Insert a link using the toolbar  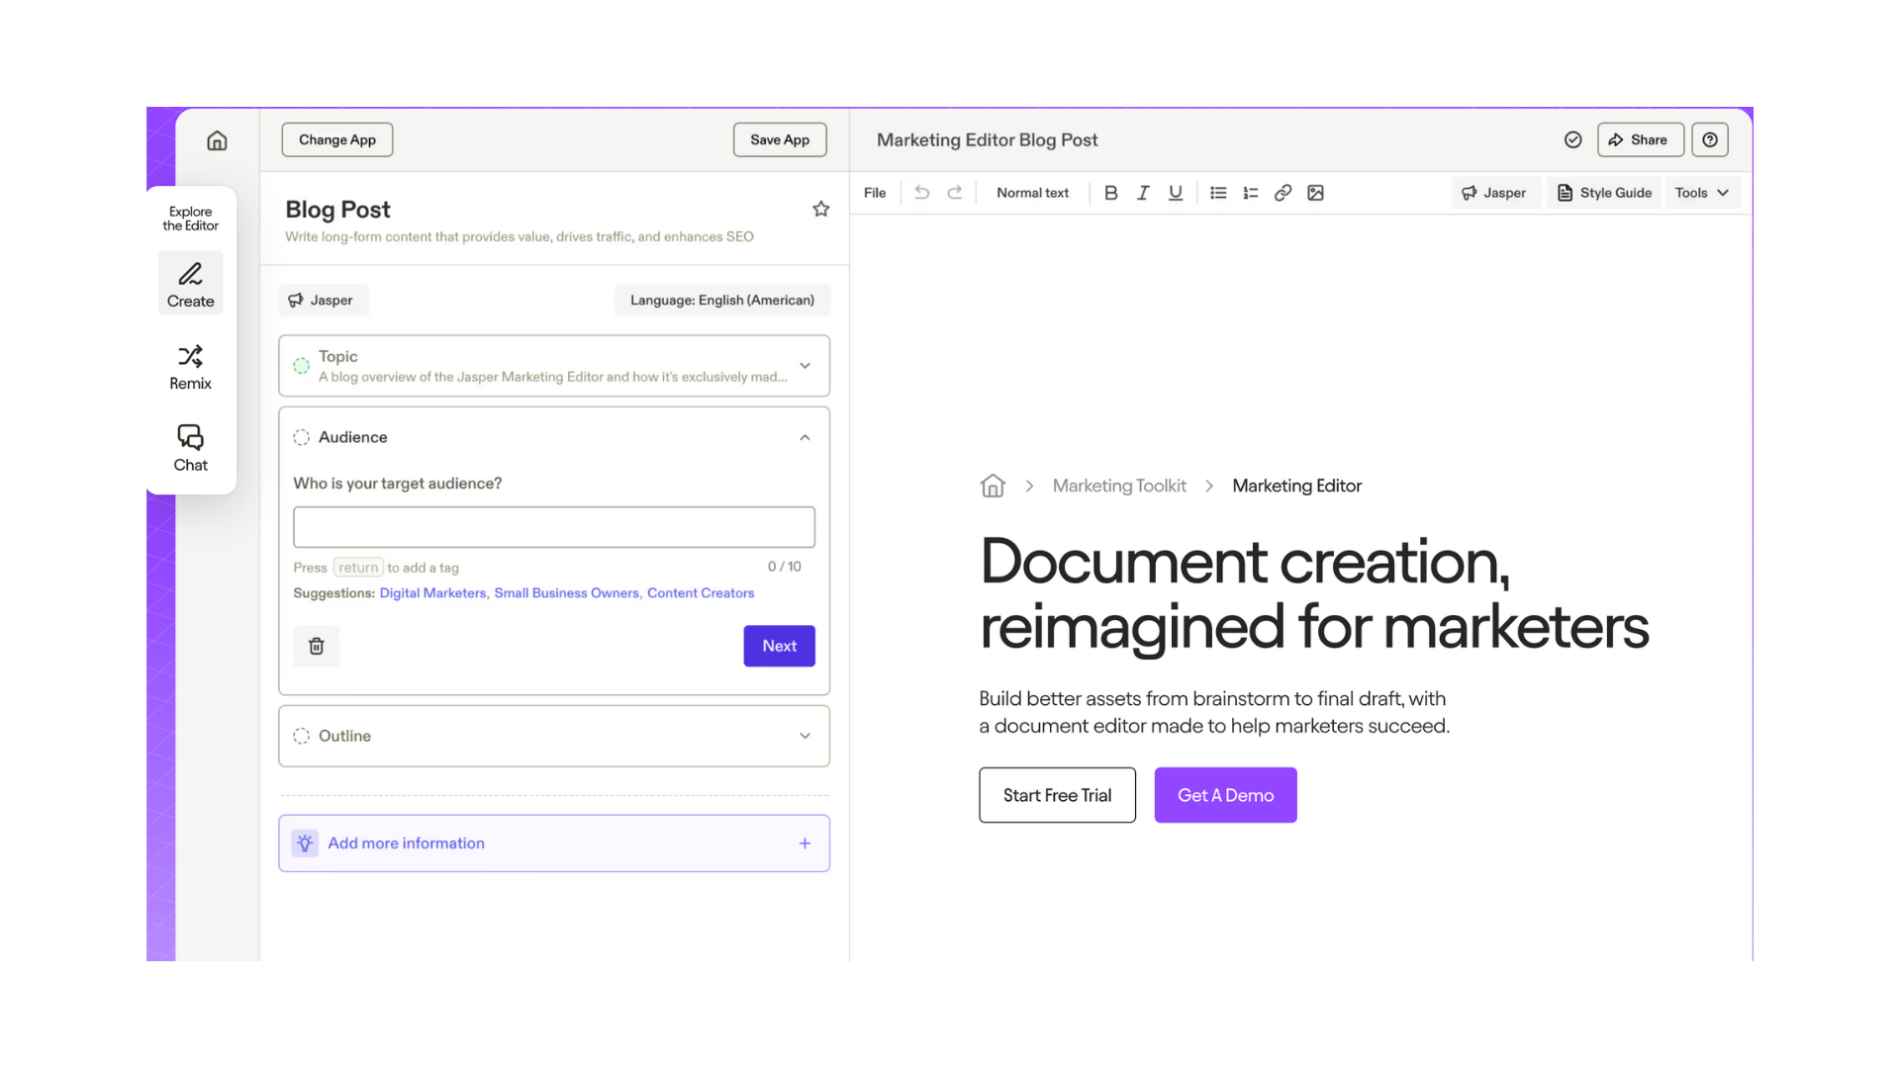1282,193
